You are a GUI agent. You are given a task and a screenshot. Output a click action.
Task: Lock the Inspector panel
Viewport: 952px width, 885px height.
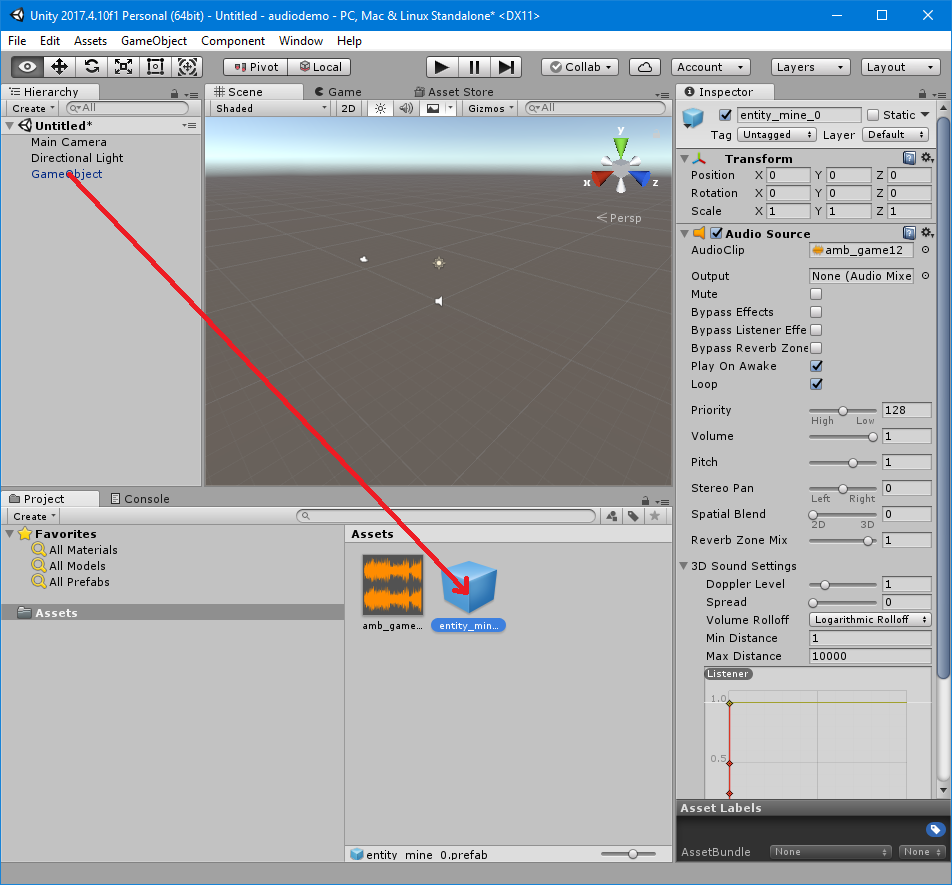(x=922, y=93)
